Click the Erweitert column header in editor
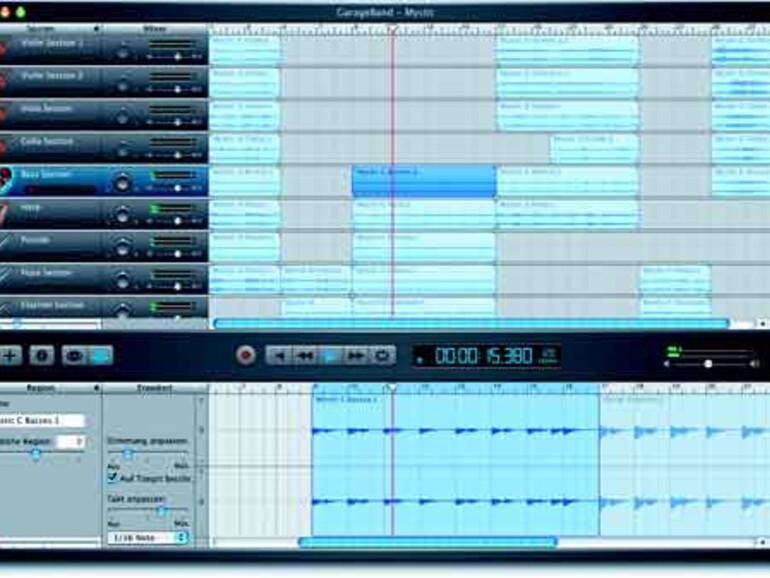 coord(155,388)
